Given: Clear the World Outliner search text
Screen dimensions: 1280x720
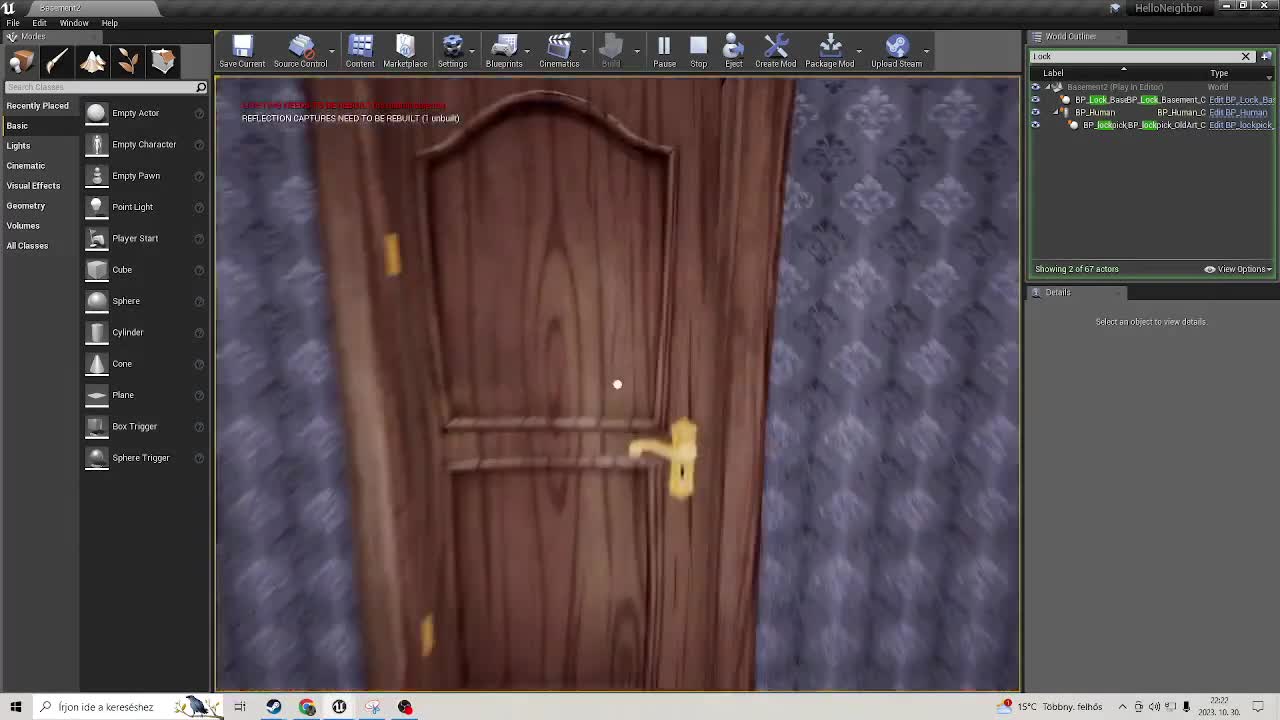Looking at the screenshot, I should tap(1245, 56).
